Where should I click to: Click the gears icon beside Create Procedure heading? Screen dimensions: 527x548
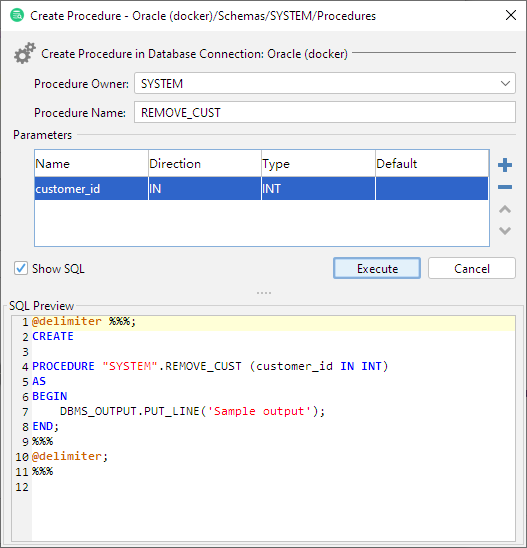[x=24, y=53]
